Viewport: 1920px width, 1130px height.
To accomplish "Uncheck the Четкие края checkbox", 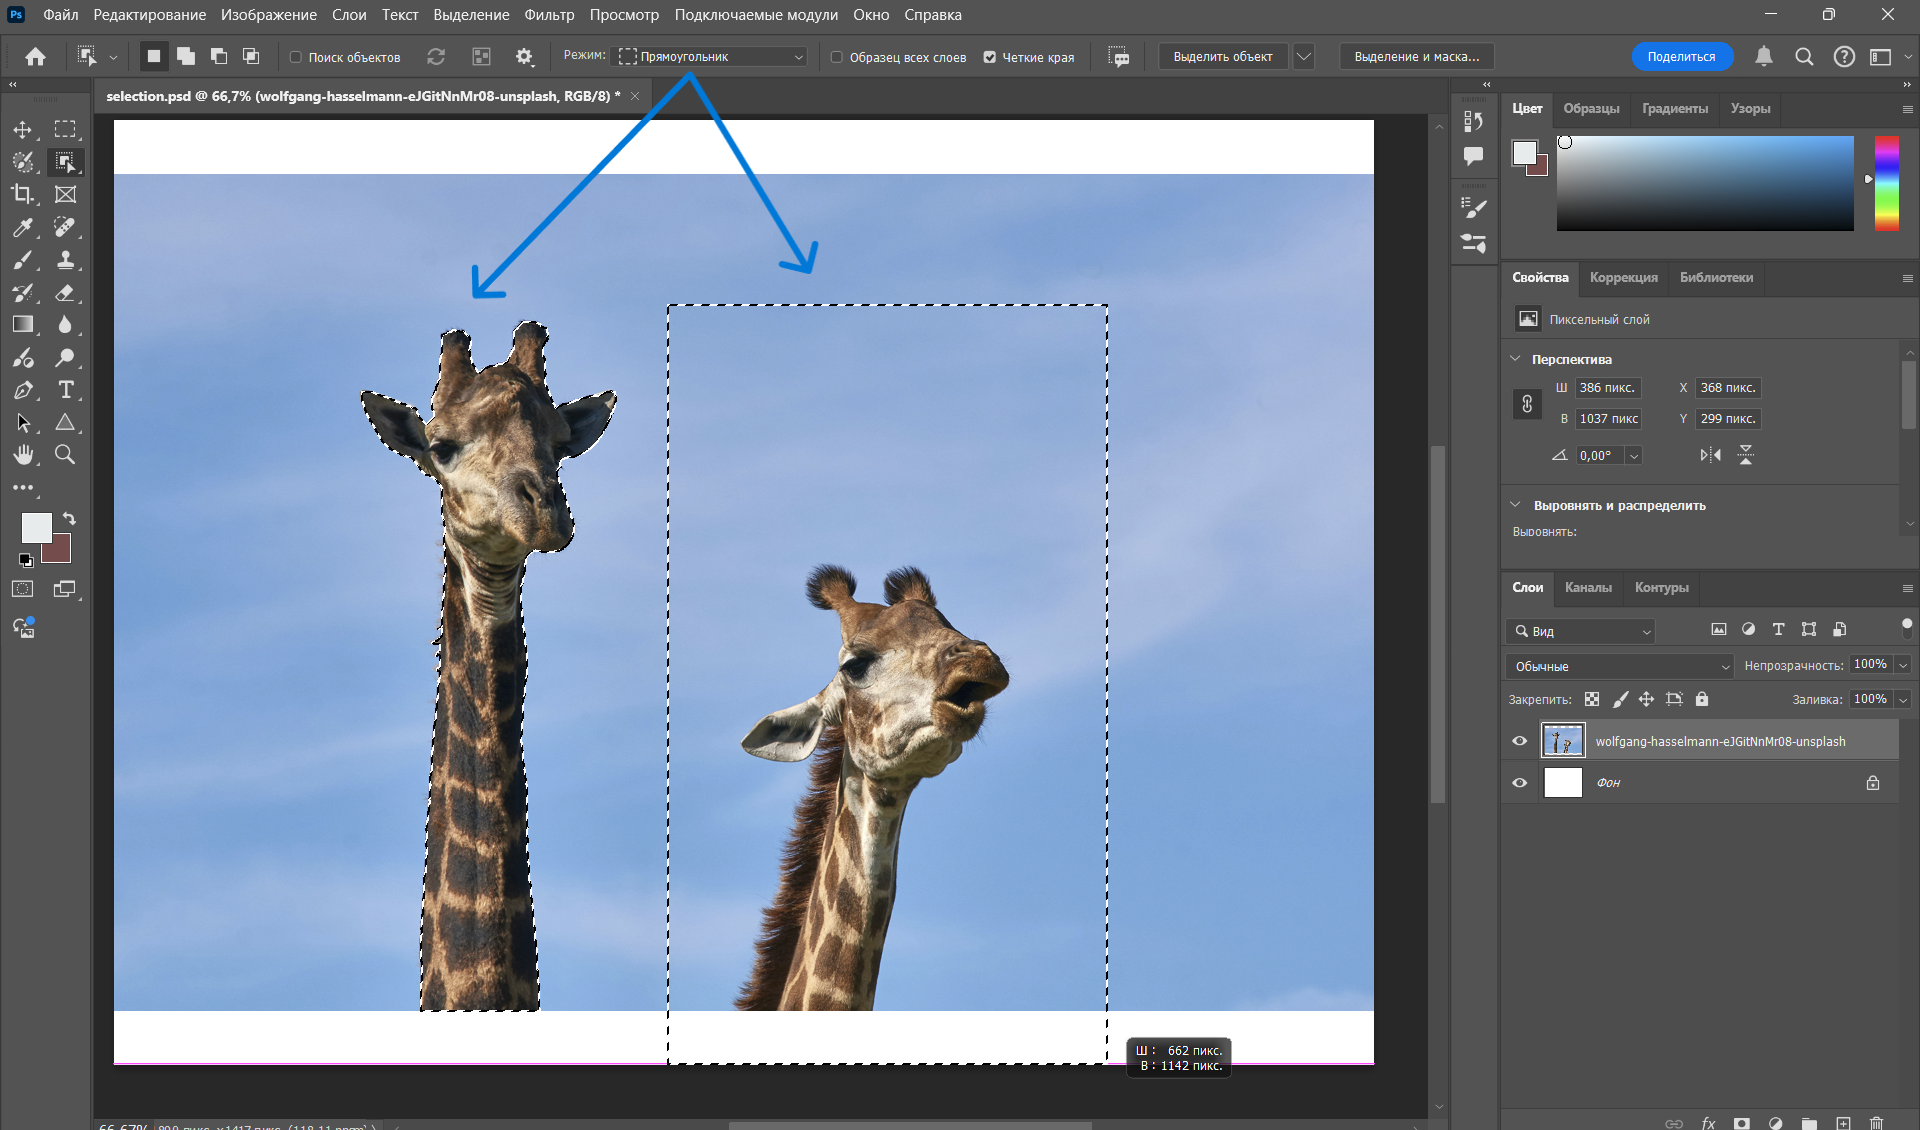I will tap(990, 57).
